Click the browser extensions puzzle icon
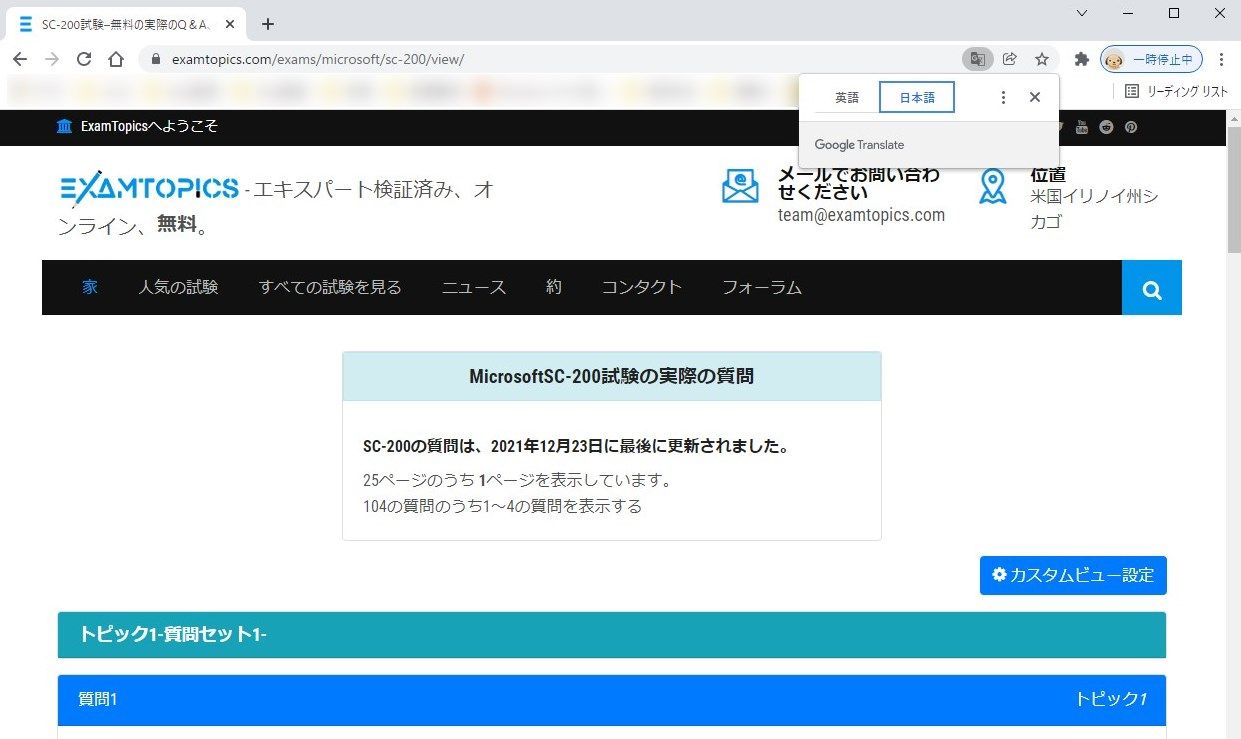 [x=1081, y=59]
